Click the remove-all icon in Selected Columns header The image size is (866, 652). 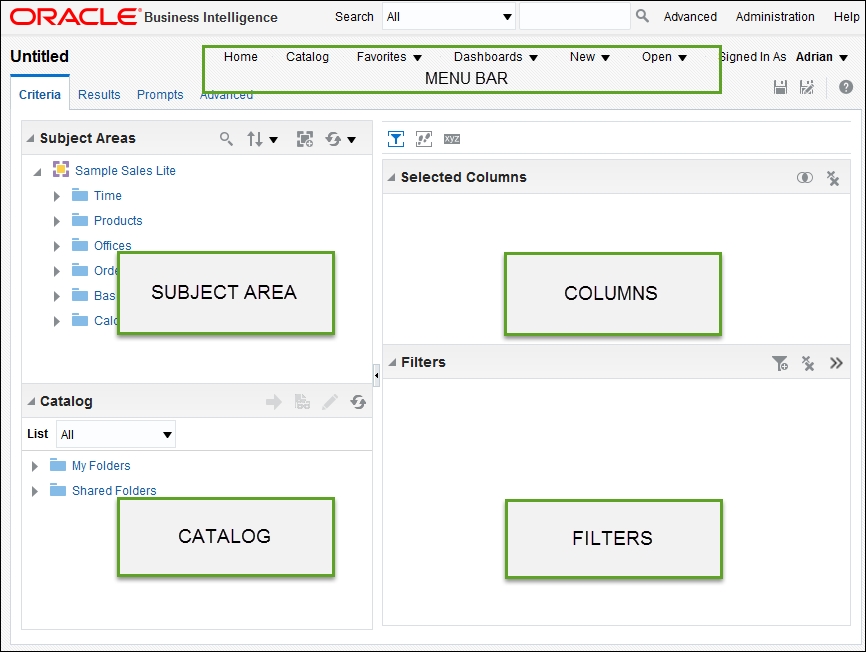[832, 178]
